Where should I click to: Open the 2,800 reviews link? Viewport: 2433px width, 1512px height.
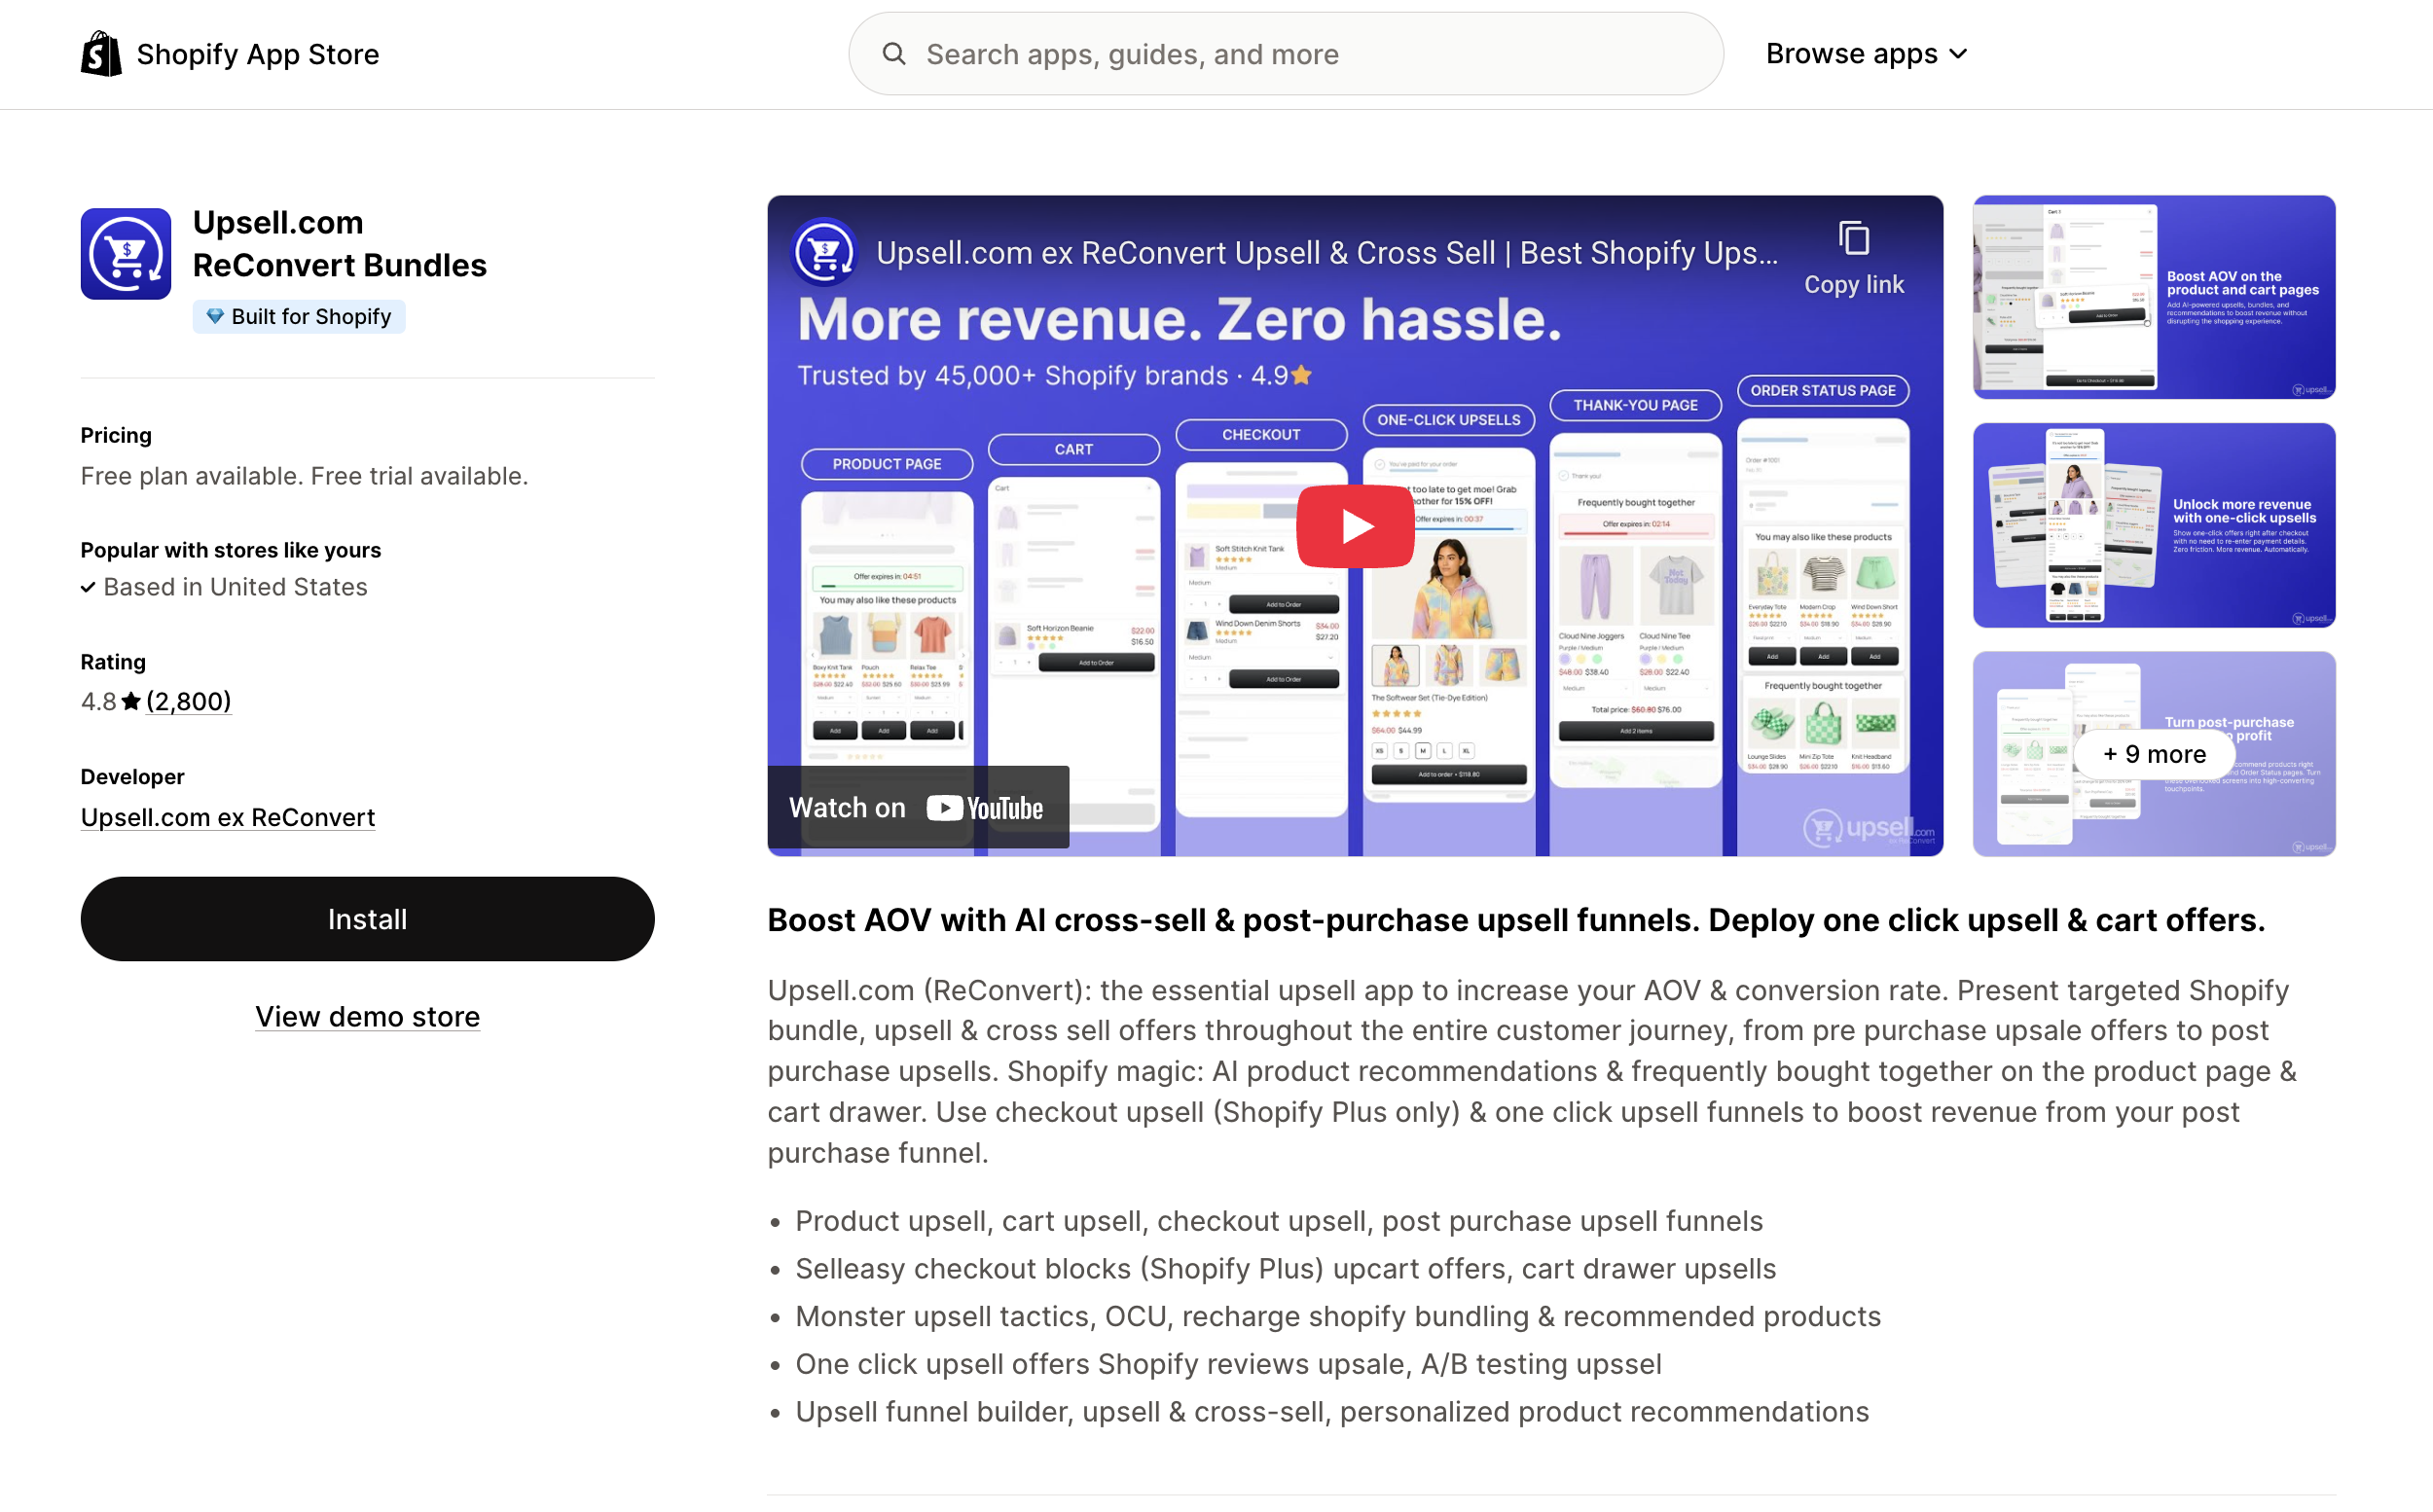tap(188, 702)
